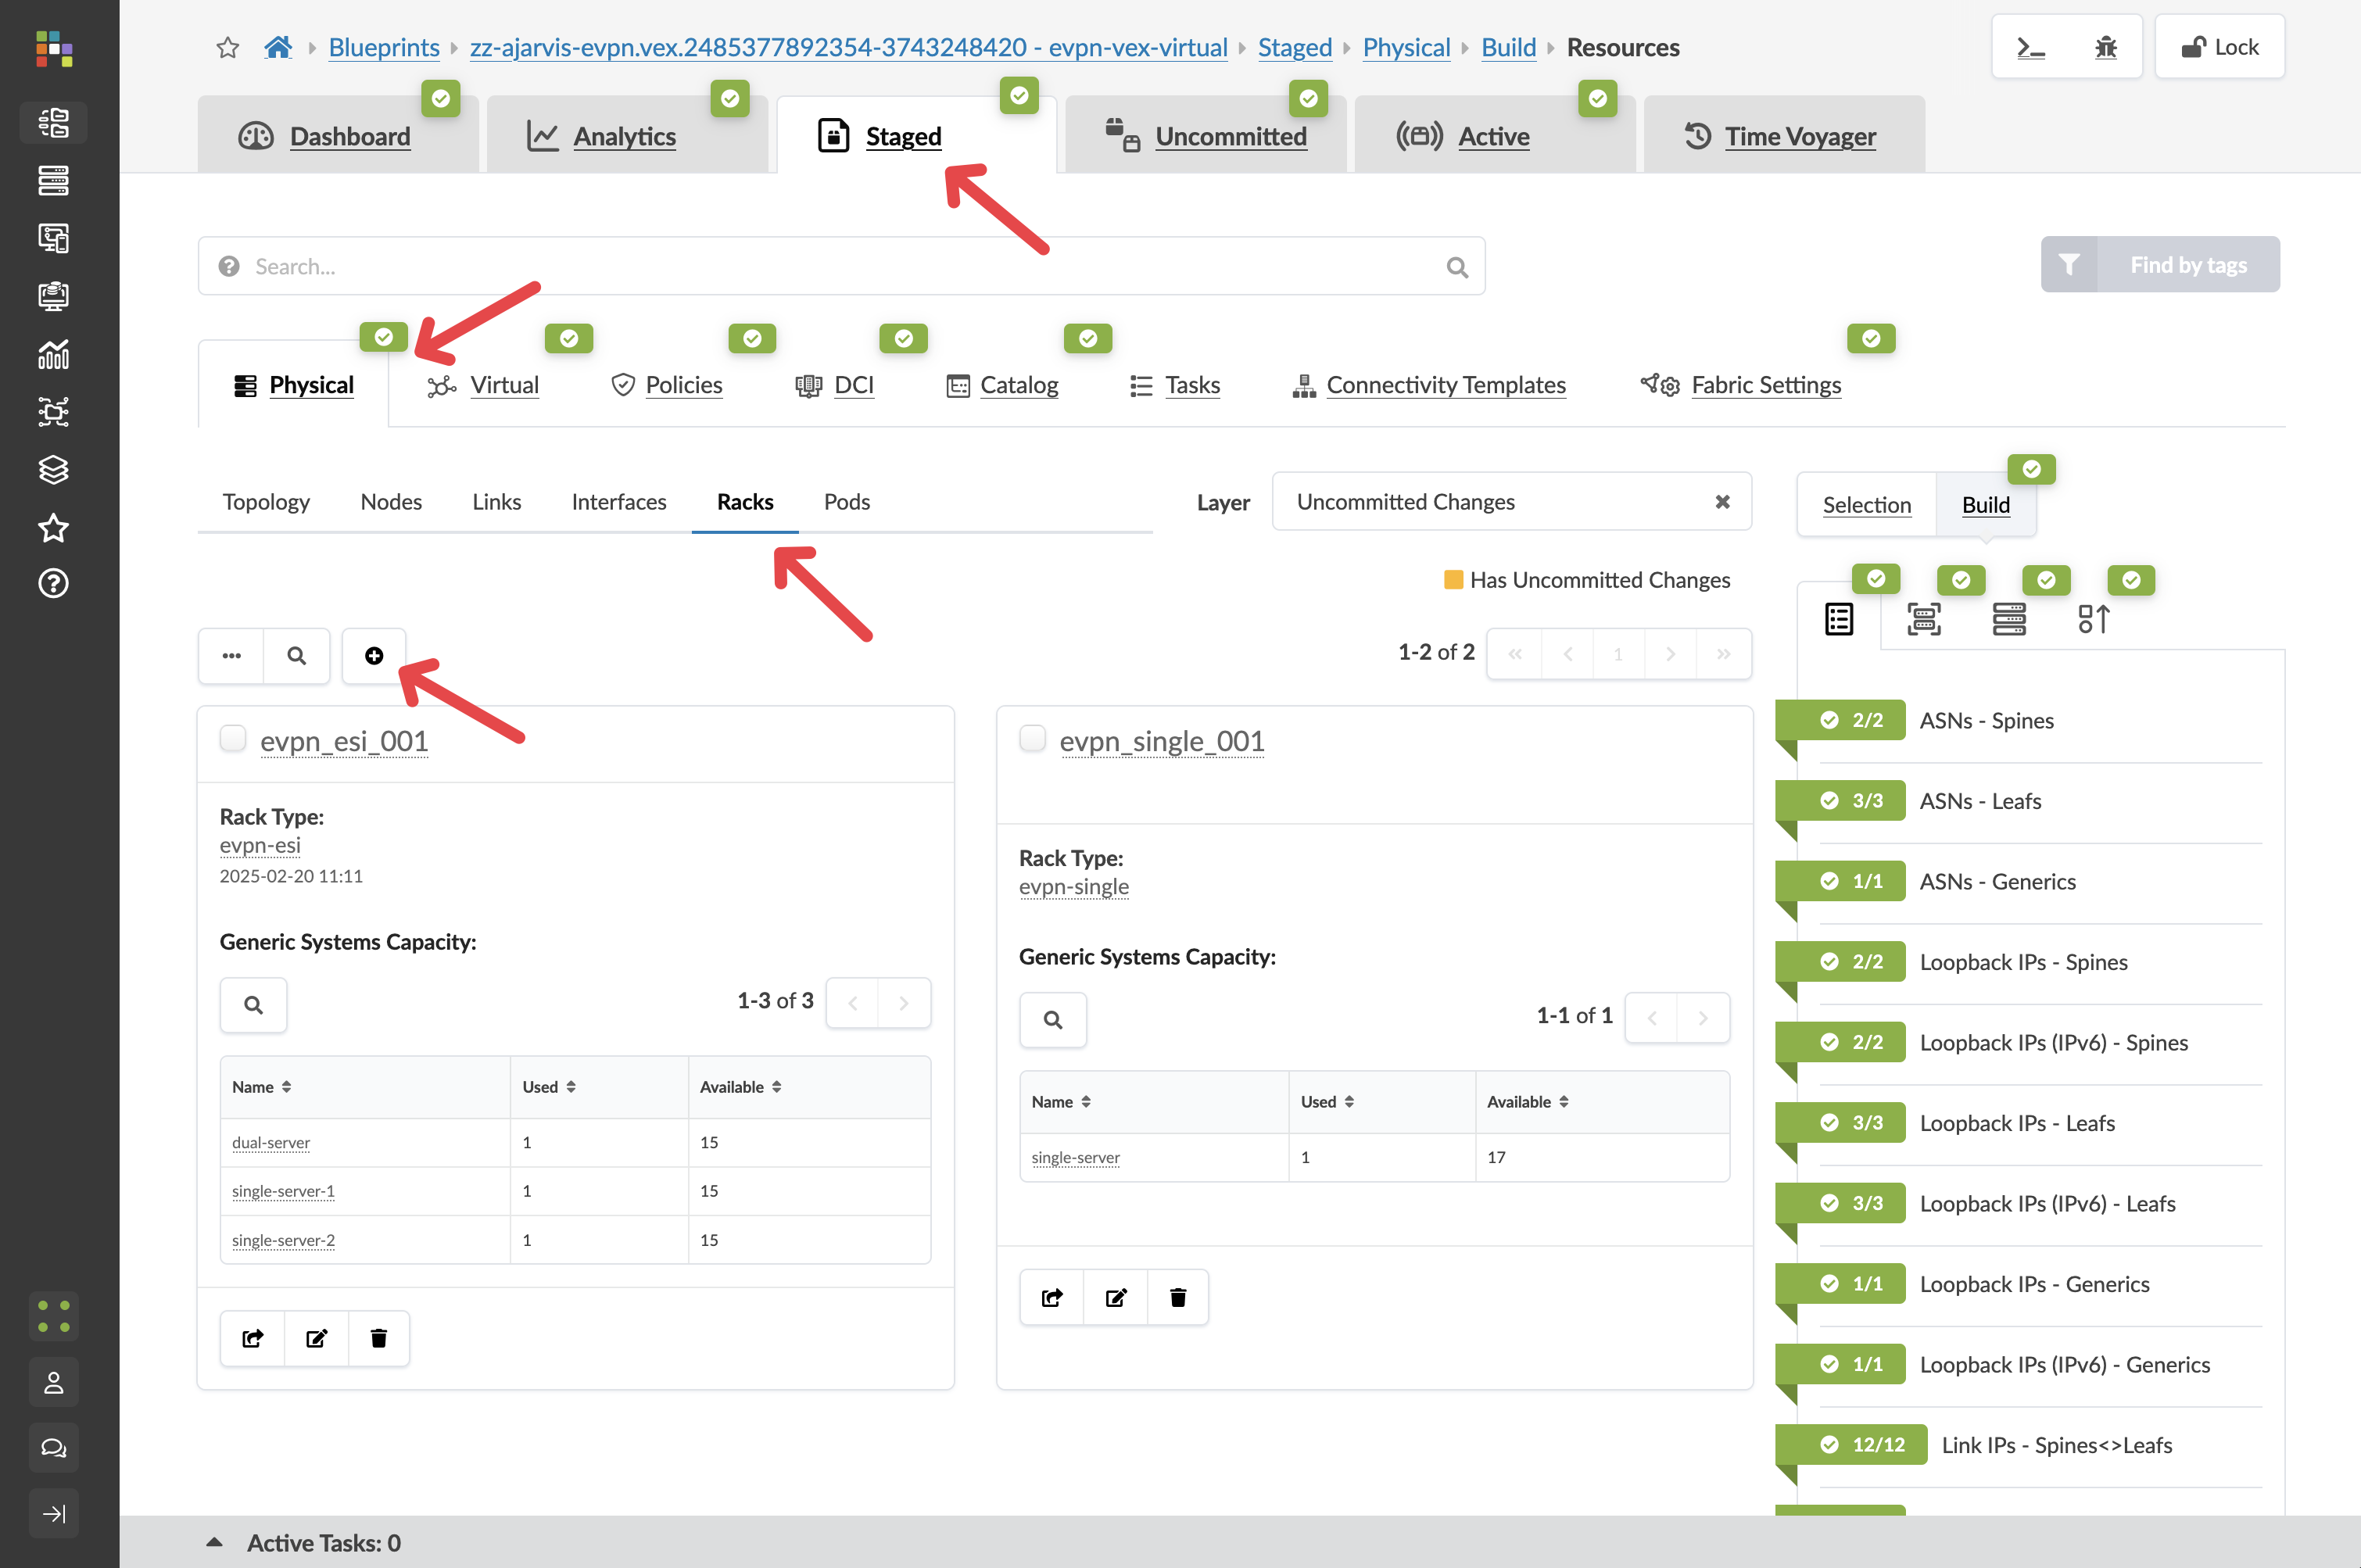This screenshot has height=1568, width=2361.
Task: Delete the evpn_esi_001 rack with the trash icon
Action: pos(378,1338)
